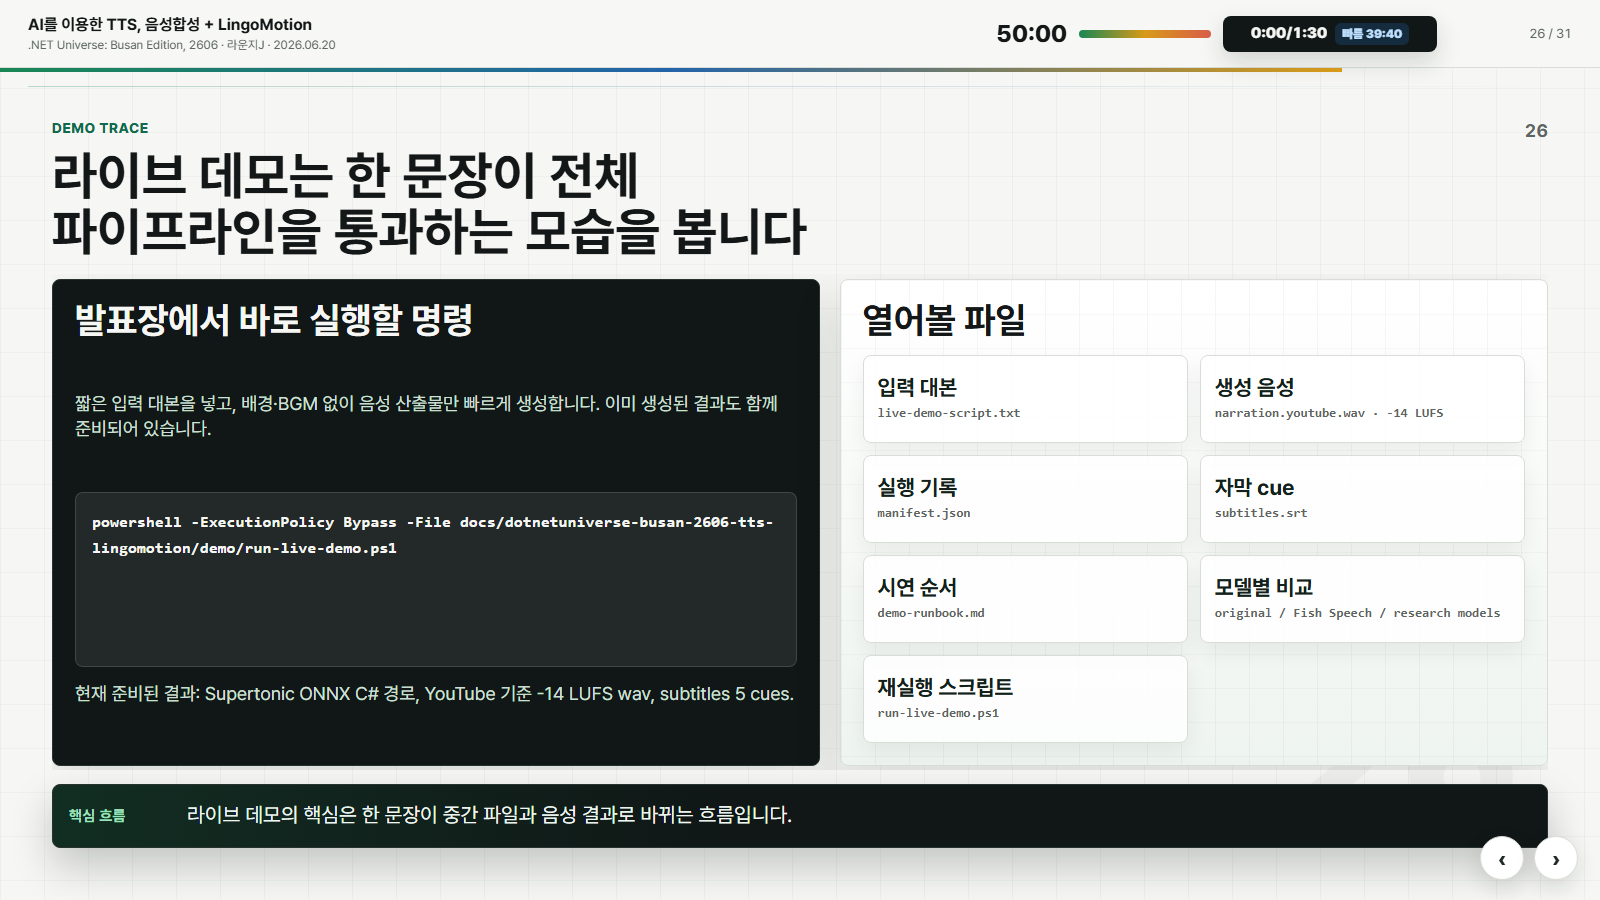Click the powershell command code block
Viewport: 1600px width, 900px height.
(x=436, y=579)
